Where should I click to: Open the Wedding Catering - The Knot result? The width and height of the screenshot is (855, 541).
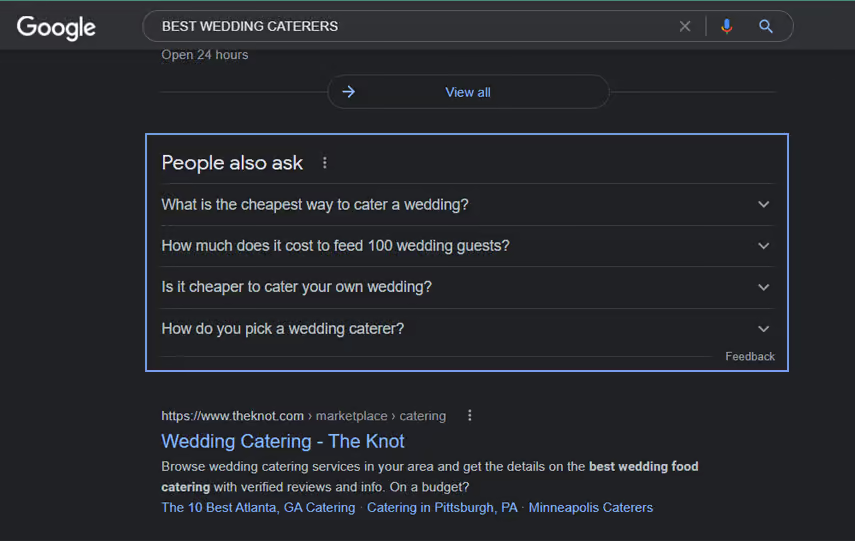coord(282,441)
